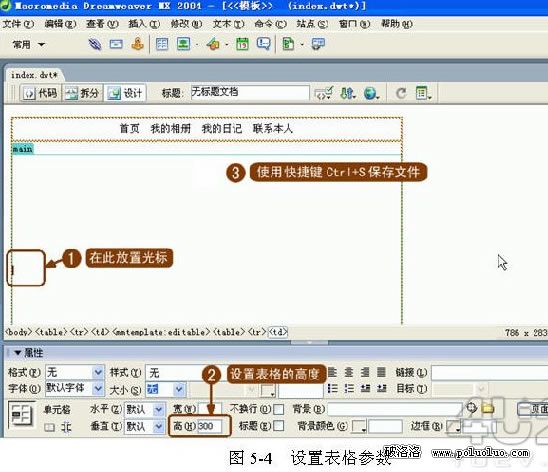The width and height of the screenshot is (548, 472).
Task: Click the 我的相册 navigation text
Action: tap(171, 129)
